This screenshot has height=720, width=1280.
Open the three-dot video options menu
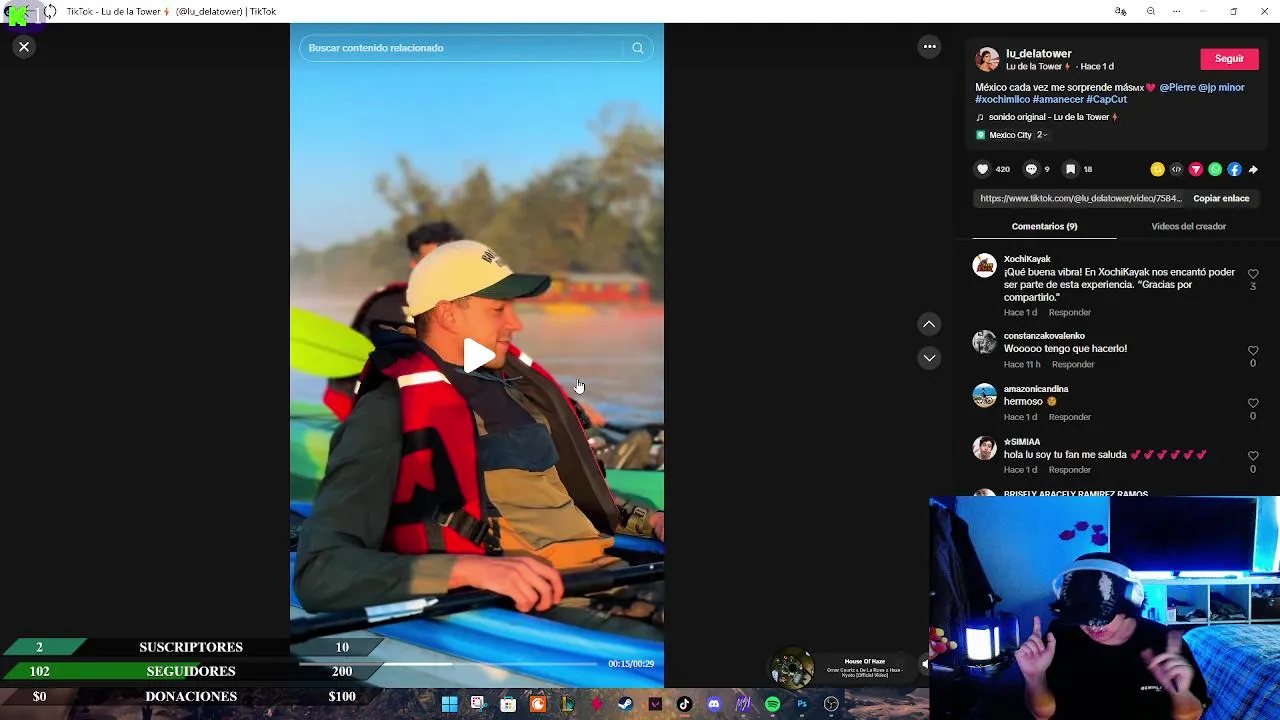coord(929,46)
